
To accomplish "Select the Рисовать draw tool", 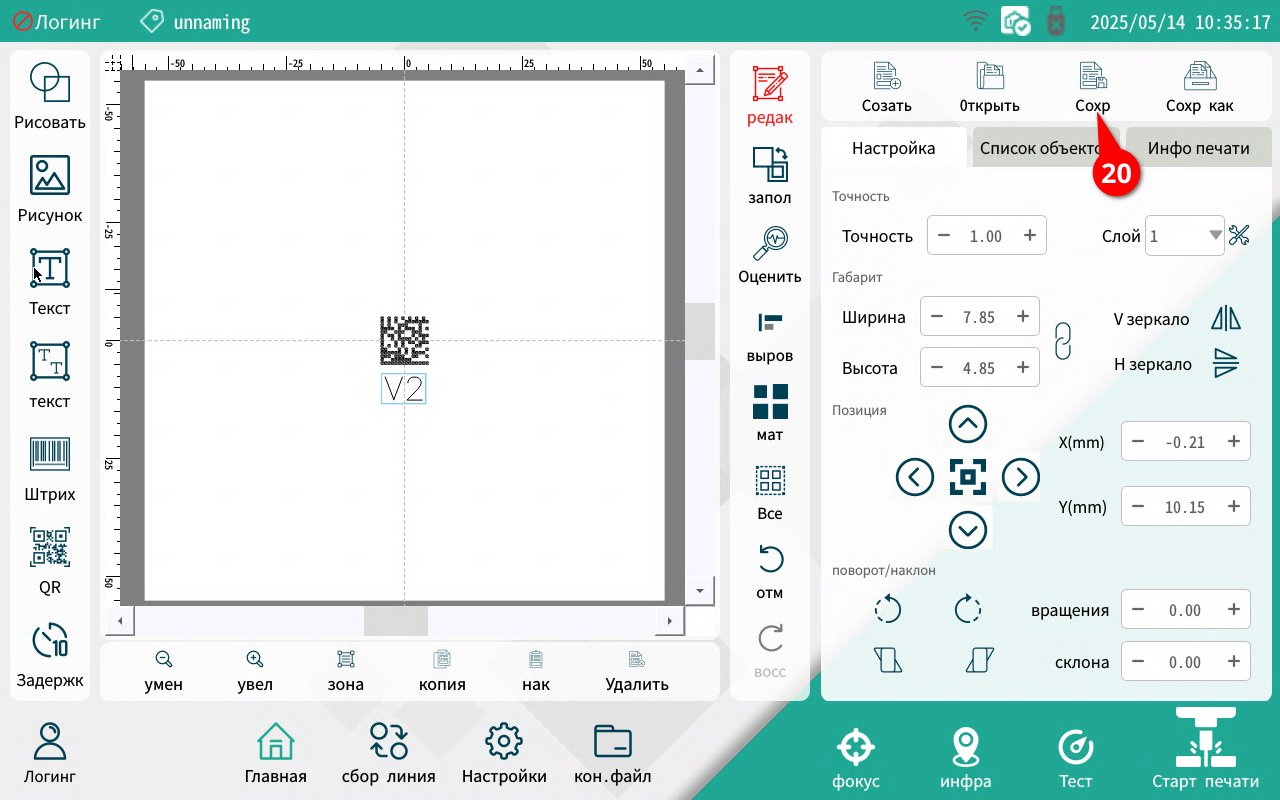I will 49,95.
